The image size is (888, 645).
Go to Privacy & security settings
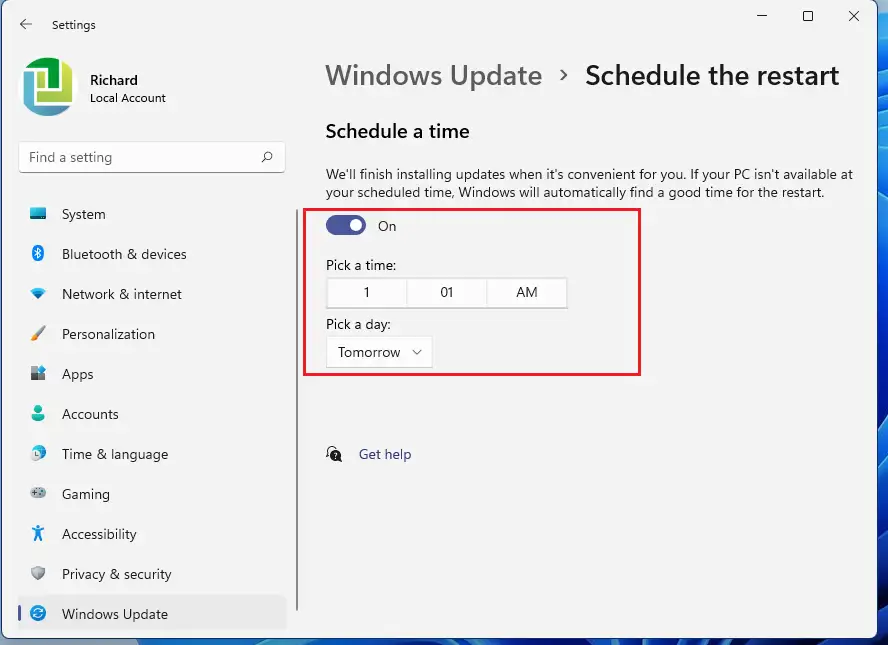click(152, 574)
